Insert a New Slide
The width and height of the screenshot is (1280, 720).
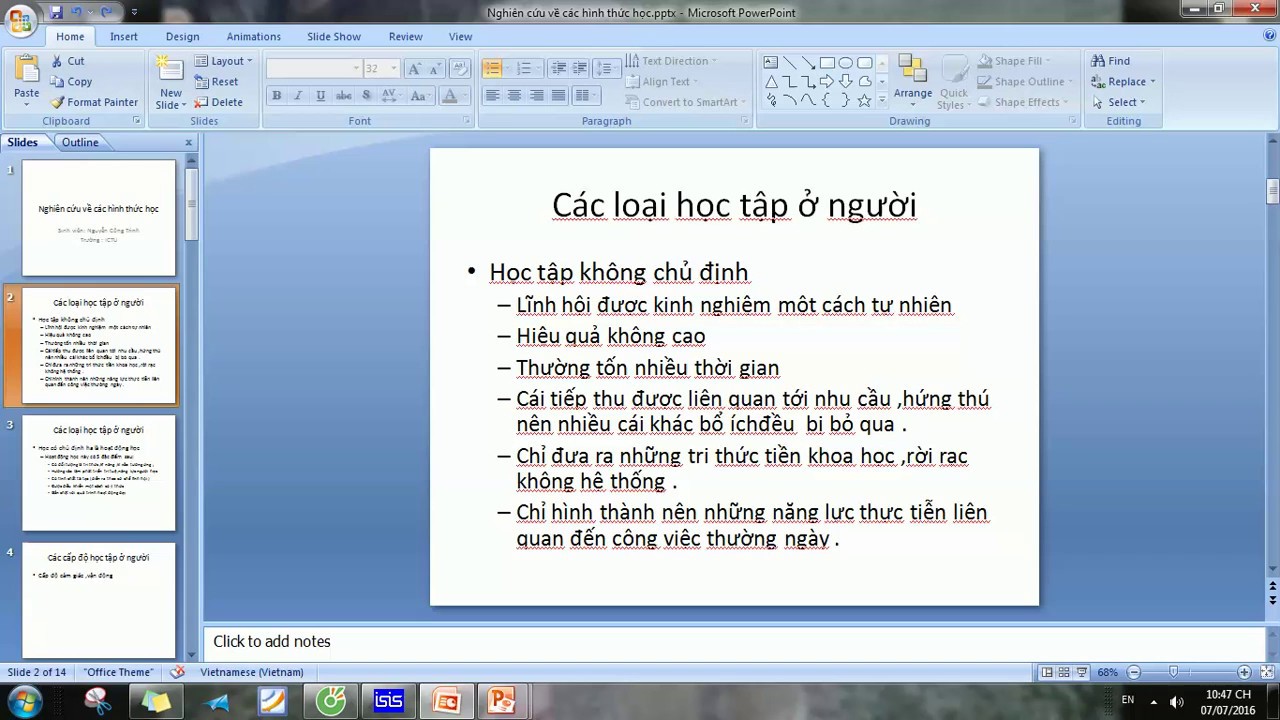coord(171,82)
